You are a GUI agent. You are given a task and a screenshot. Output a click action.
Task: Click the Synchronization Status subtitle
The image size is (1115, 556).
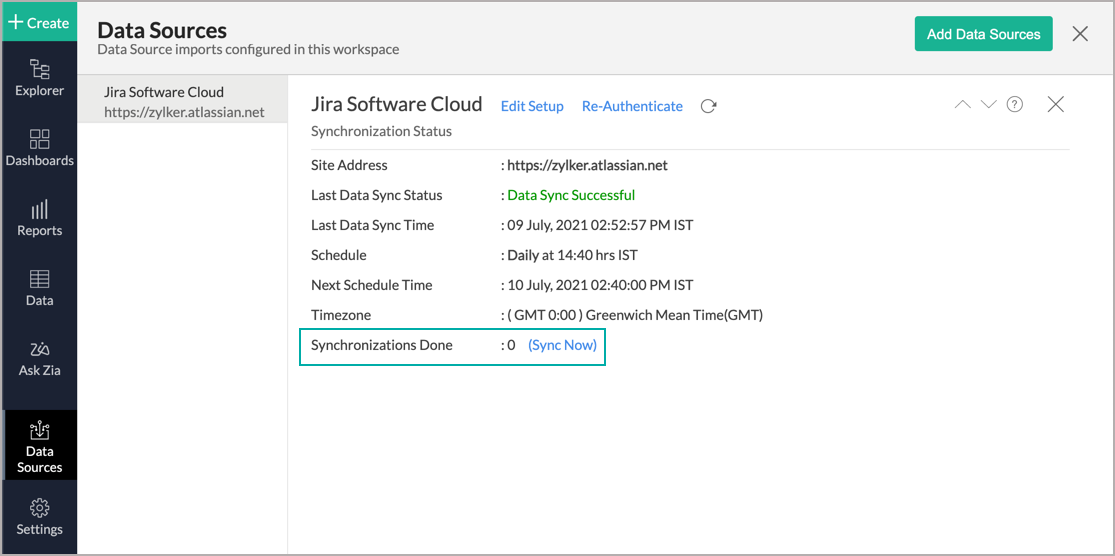point(381,132)
